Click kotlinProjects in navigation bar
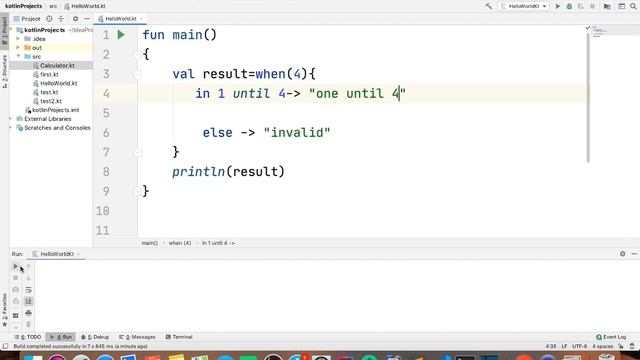The width and height of the screenshot is (640, 360). (x=23, y=6)
